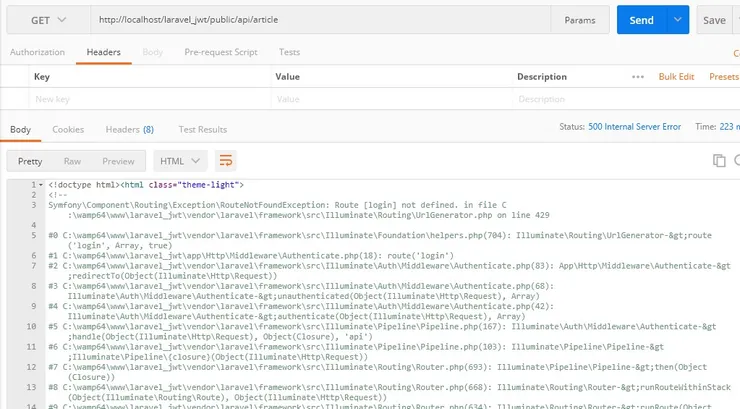Open the GET method dropdown
This screenshot has width=740, height=409.
tap(45, 20)
